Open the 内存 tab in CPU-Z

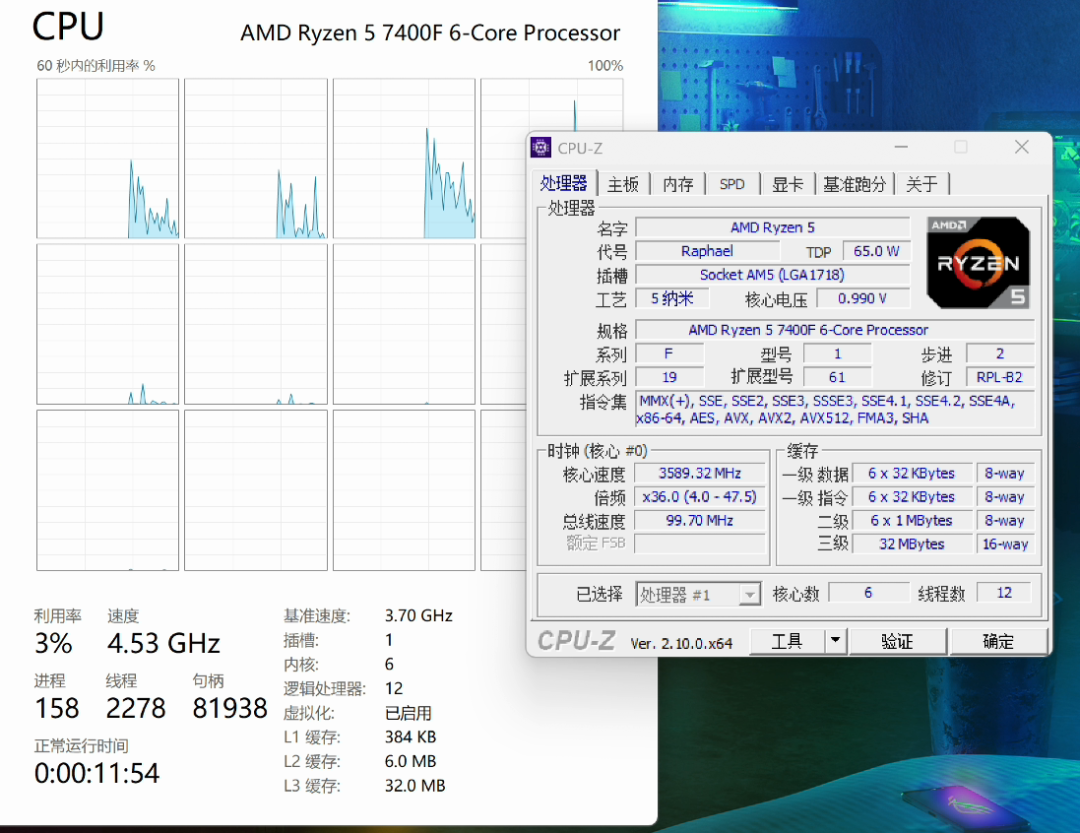tap(678, 184)
